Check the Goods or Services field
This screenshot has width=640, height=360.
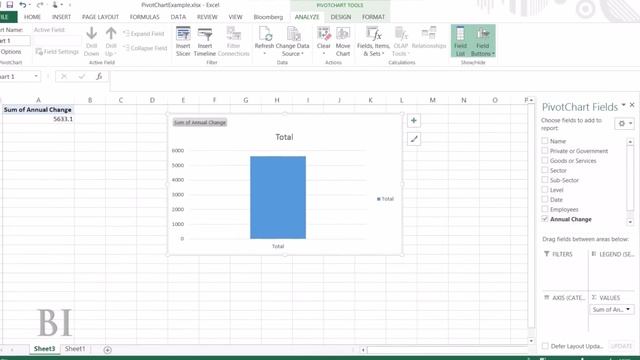[544, 160]
